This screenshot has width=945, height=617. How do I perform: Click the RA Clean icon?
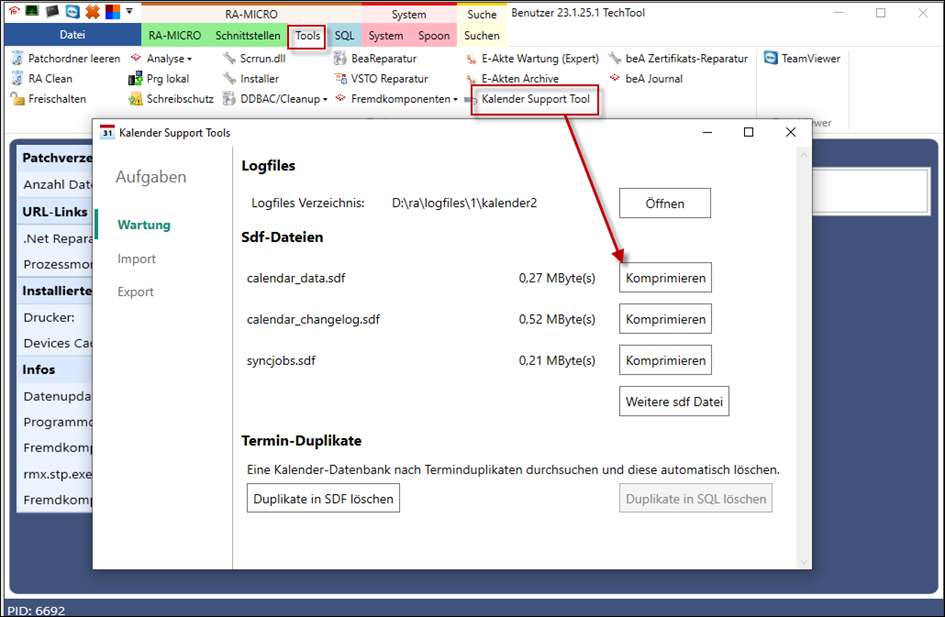click(17, 78)
